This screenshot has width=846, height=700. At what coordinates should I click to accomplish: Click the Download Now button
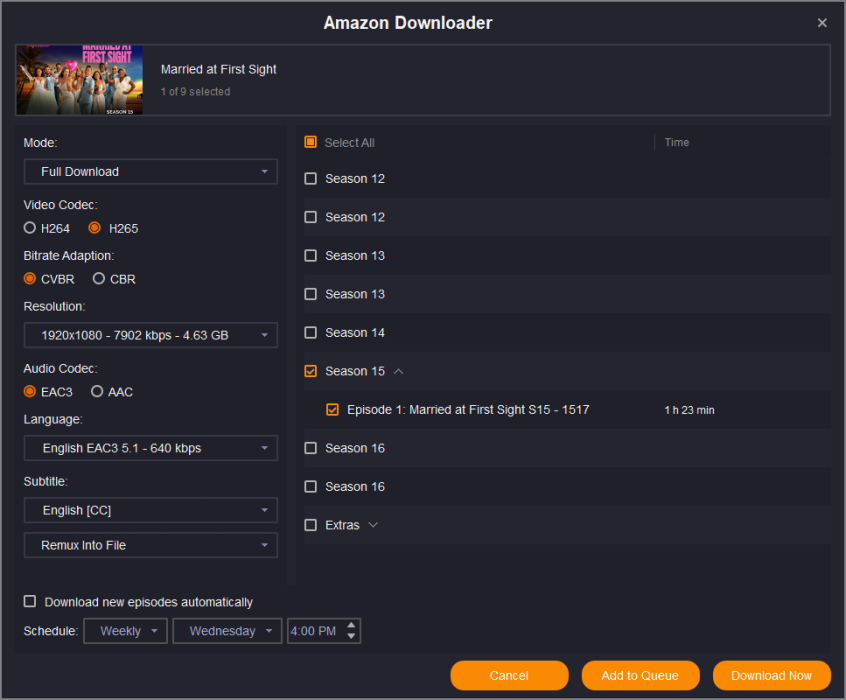coord(772,676)
